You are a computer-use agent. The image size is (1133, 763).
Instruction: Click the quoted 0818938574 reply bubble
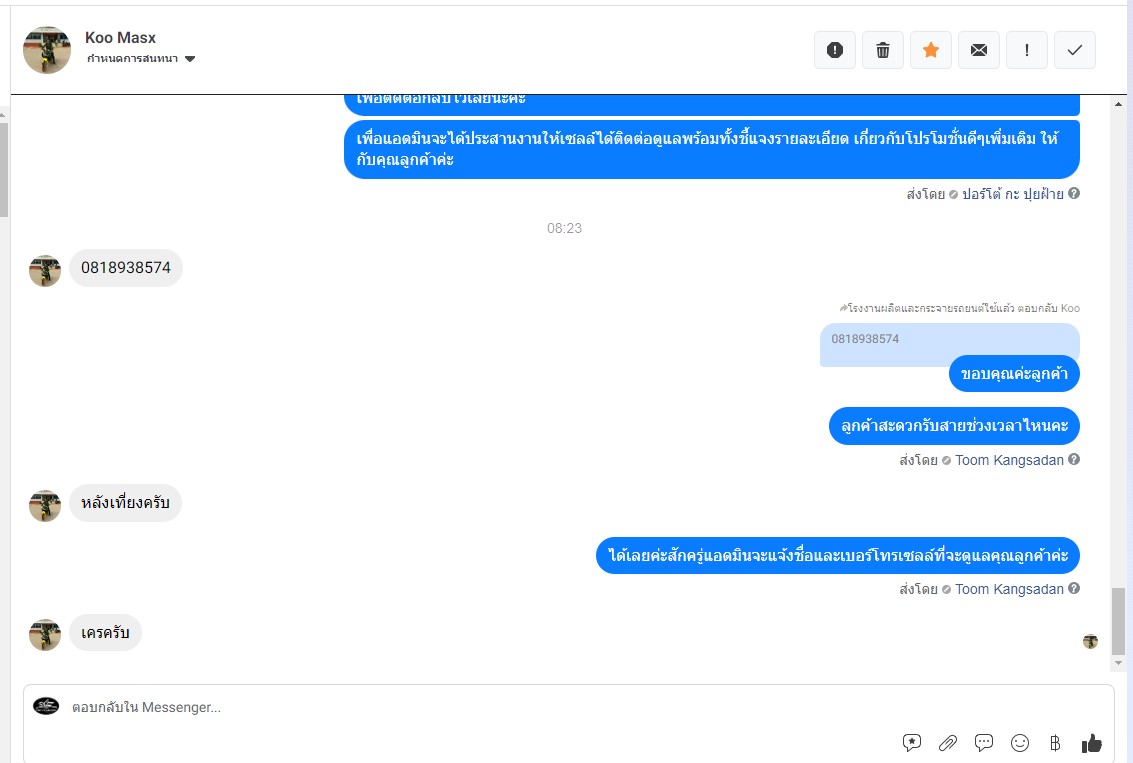click(949, 344)
